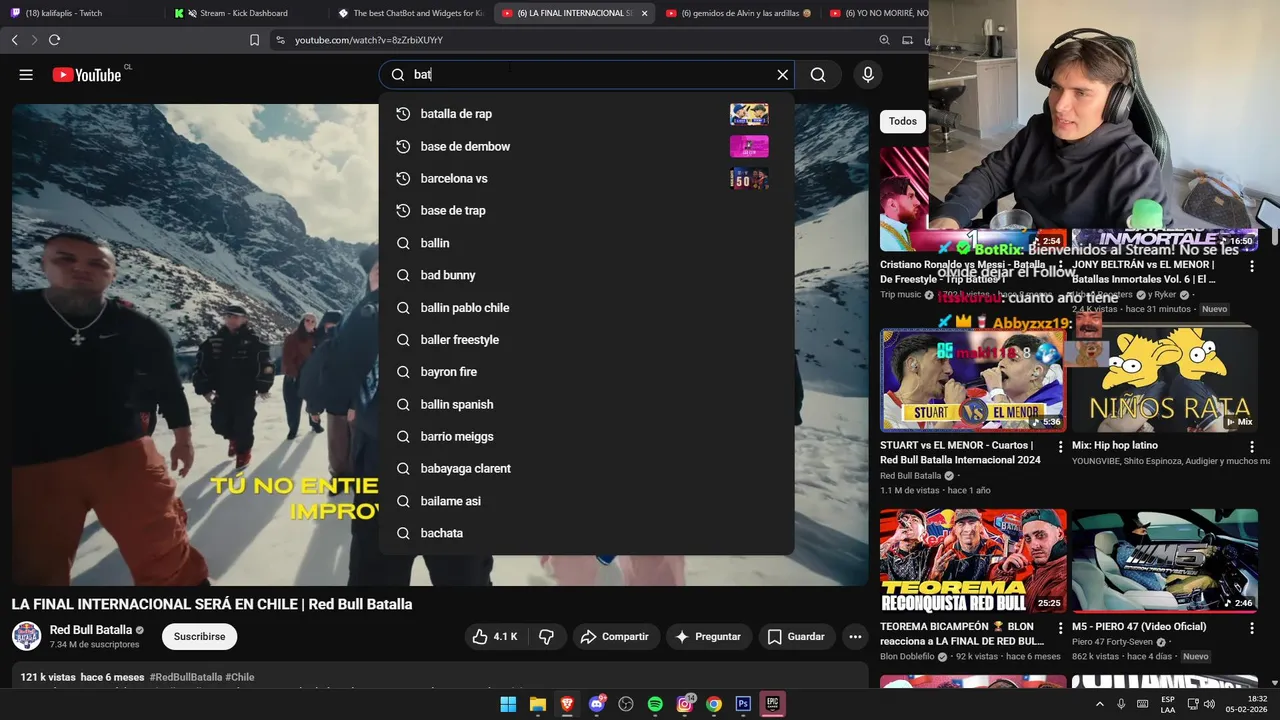The image size is (1280, 720).
Task: Open the Preguntar button
Action: [x=708, y=636]
